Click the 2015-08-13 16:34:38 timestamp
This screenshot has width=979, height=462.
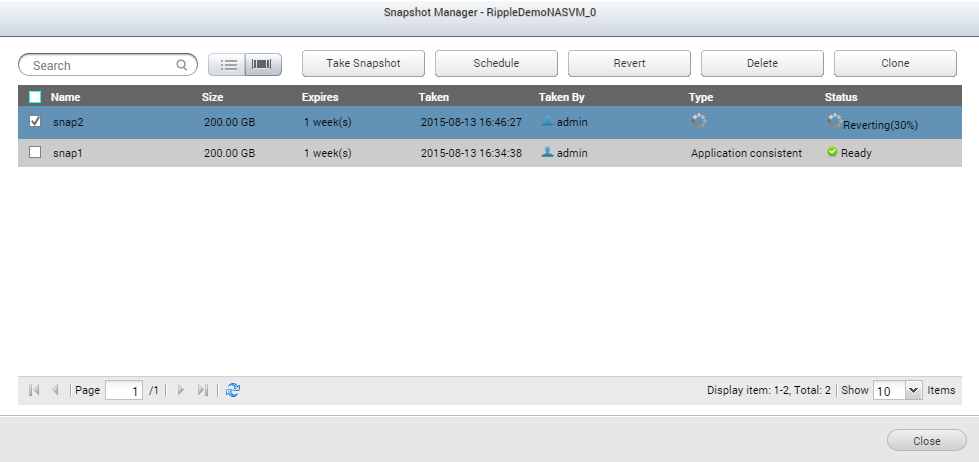tap(471, 152)
